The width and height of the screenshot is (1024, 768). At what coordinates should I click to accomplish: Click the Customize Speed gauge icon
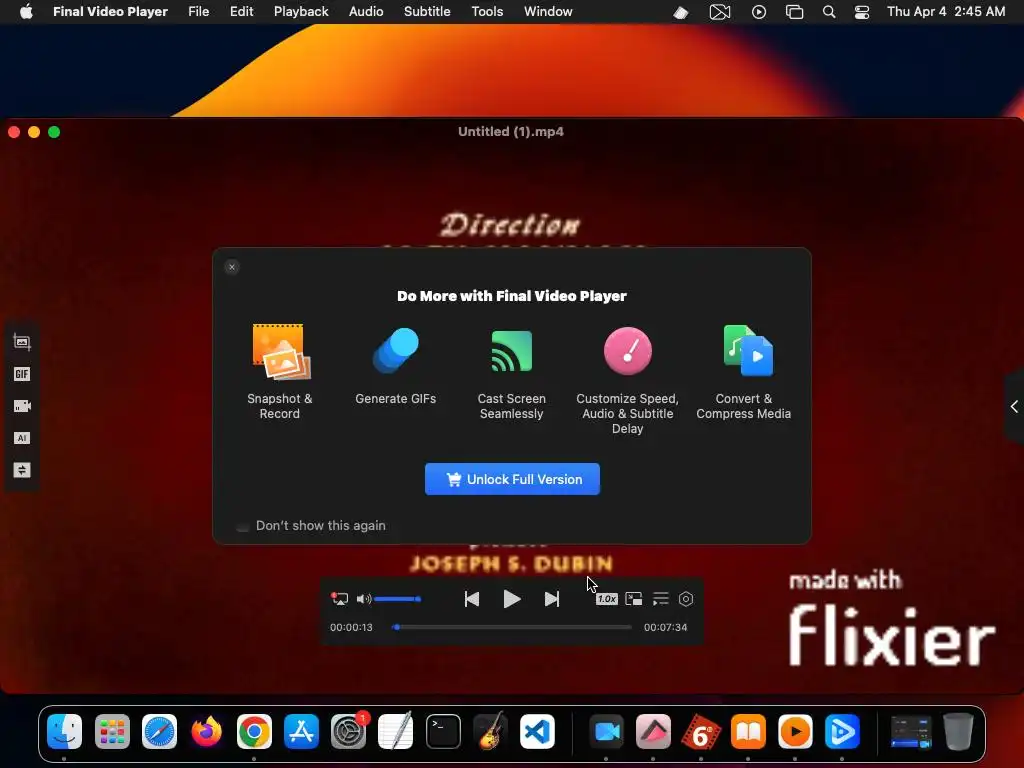coord(628,351)
